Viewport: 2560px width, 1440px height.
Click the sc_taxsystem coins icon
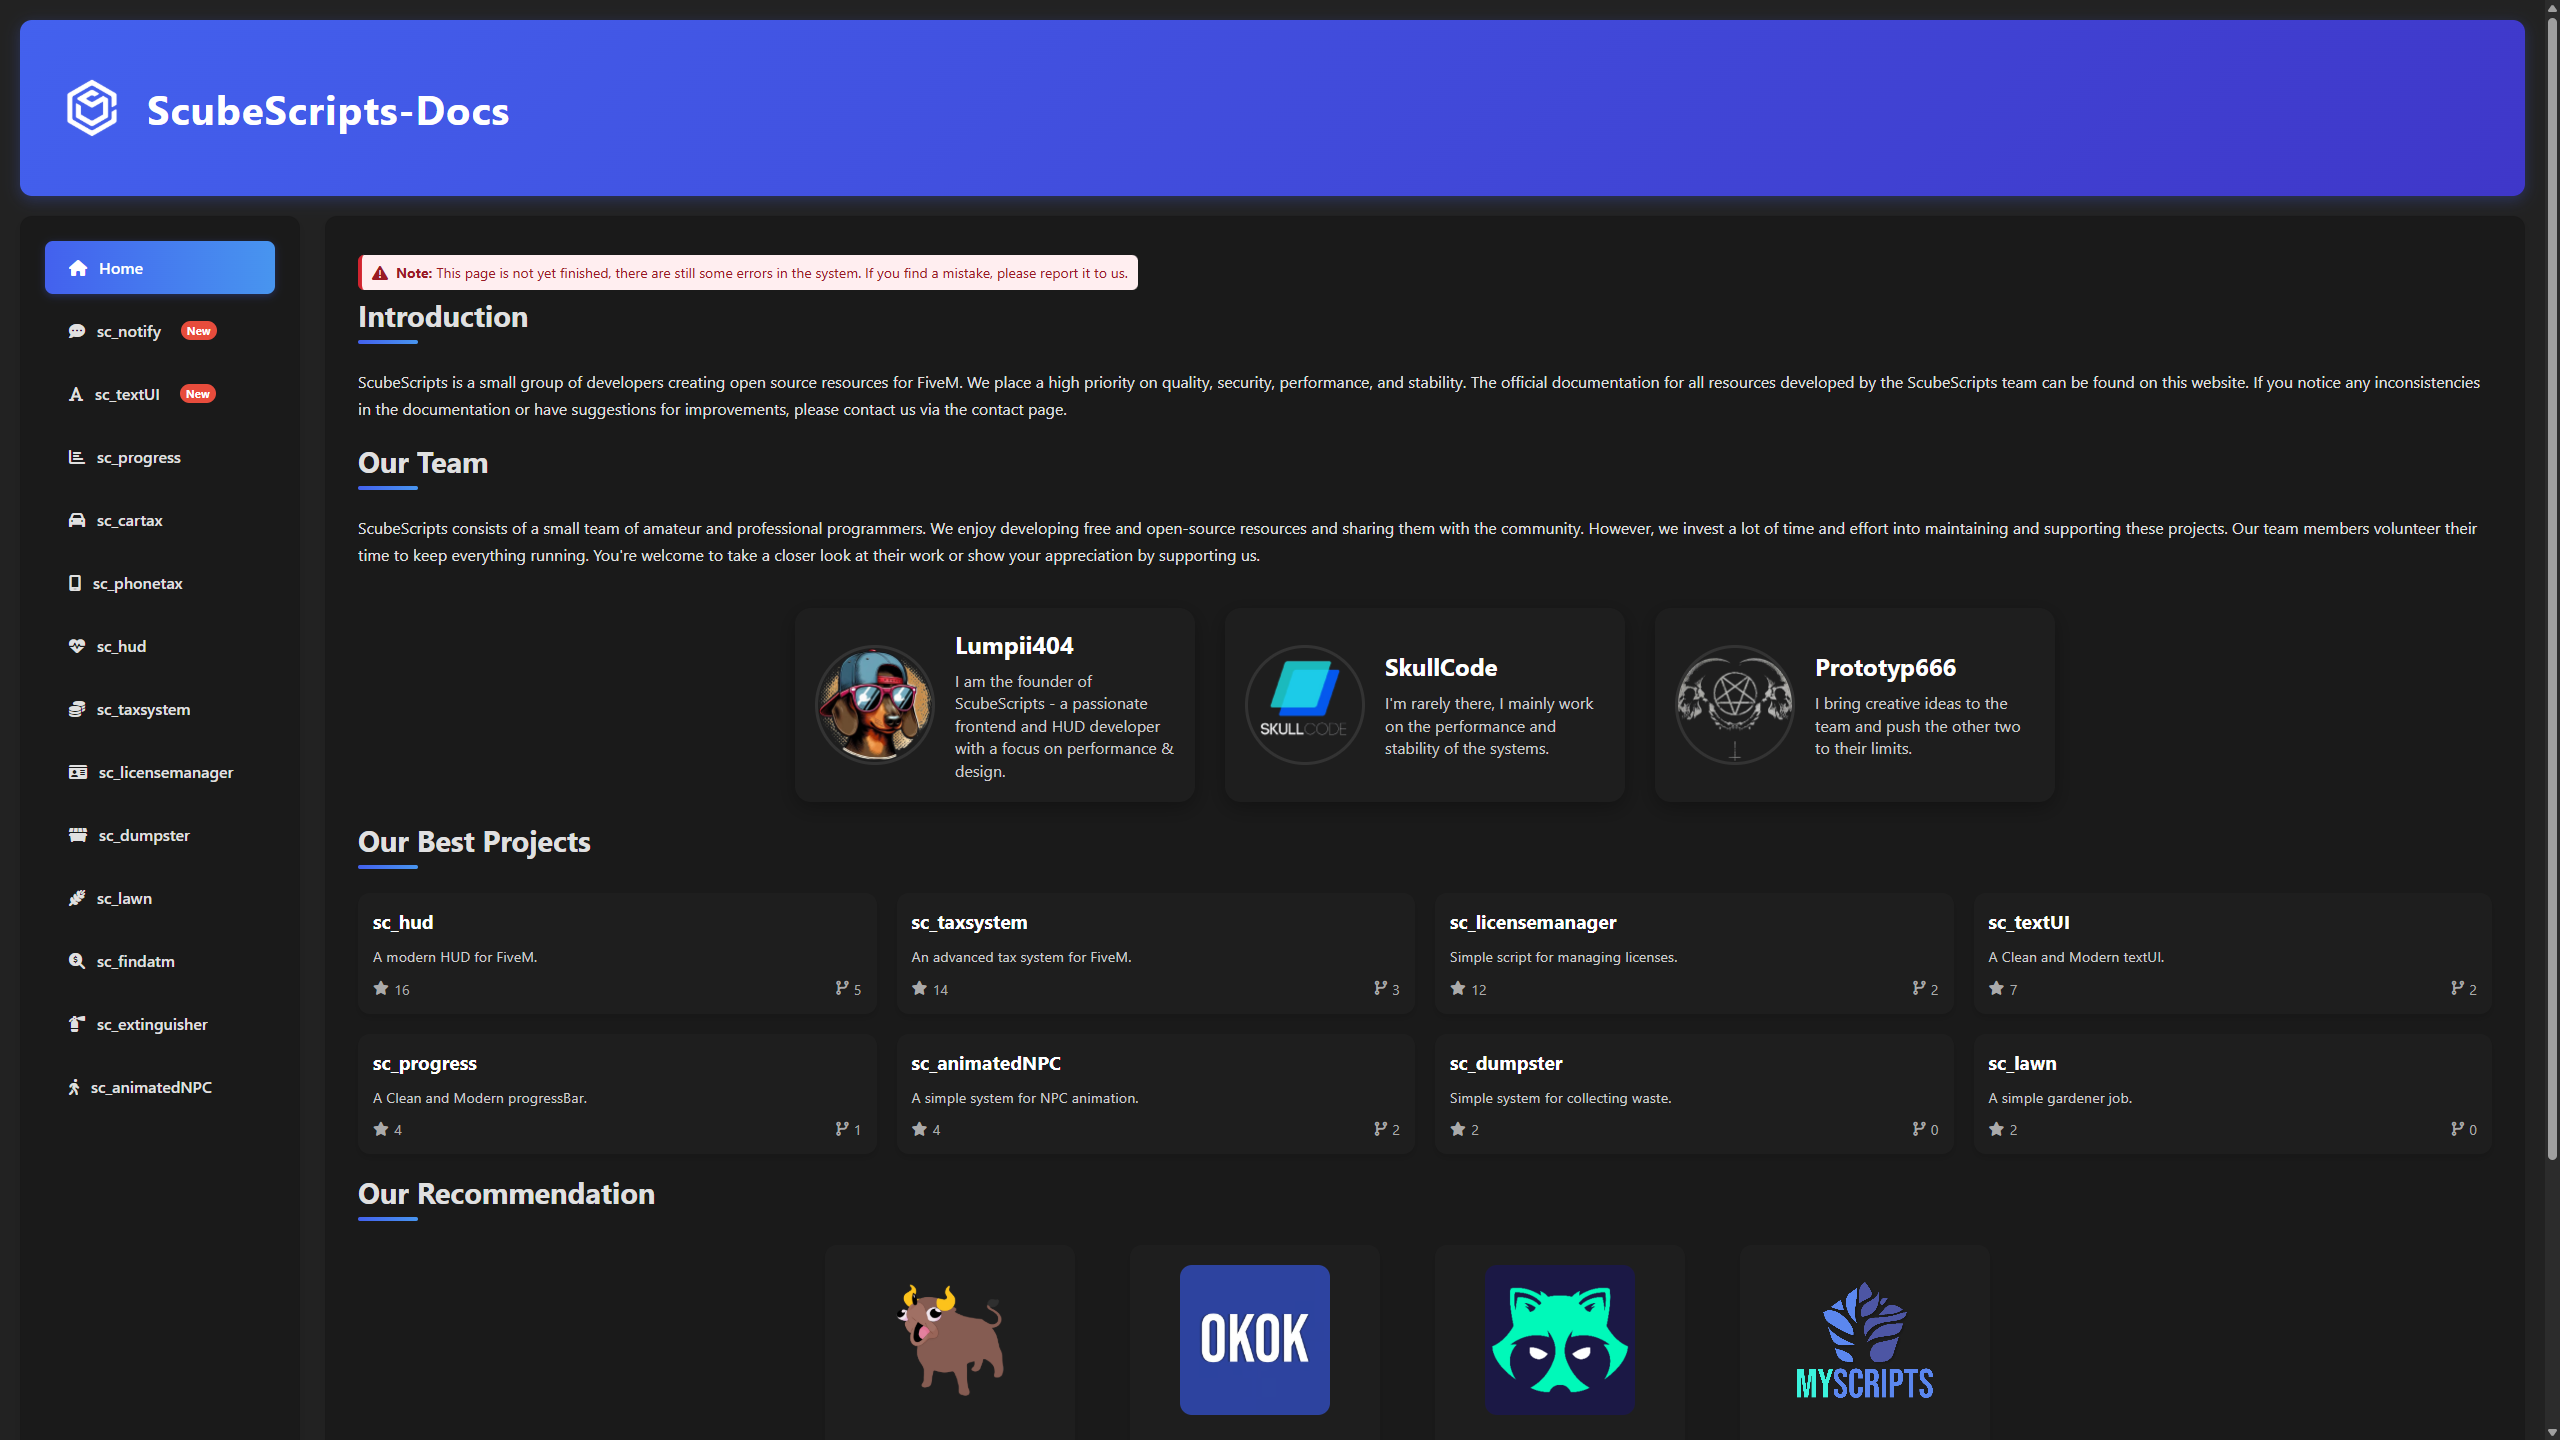point(77,709)
